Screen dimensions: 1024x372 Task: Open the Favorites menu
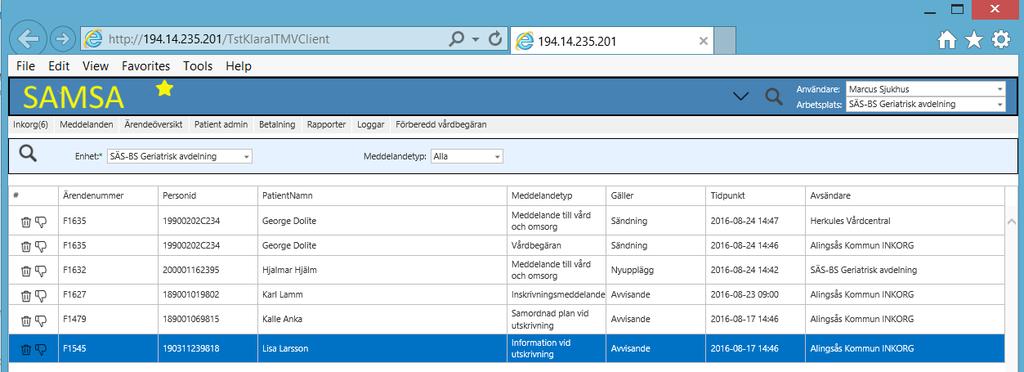146,66
